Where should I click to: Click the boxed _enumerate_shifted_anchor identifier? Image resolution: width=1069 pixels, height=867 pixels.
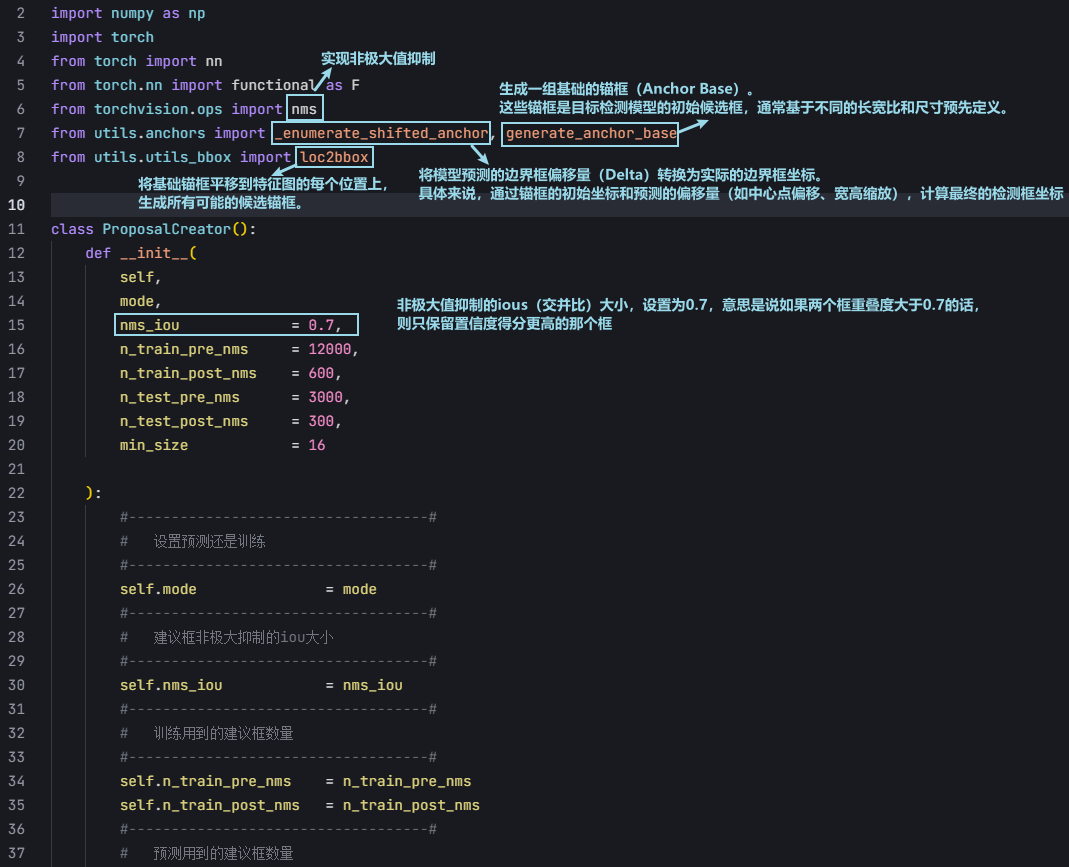tap(380, 132)
